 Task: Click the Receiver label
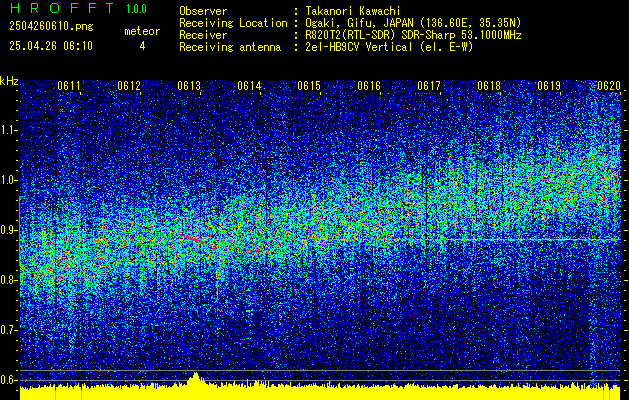[203, 35]
